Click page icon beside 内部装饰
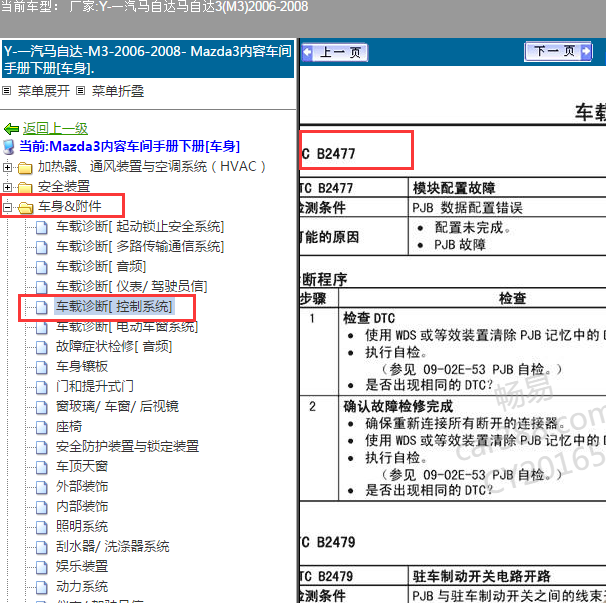Screen dimensions: 606x603 [42, 508]
